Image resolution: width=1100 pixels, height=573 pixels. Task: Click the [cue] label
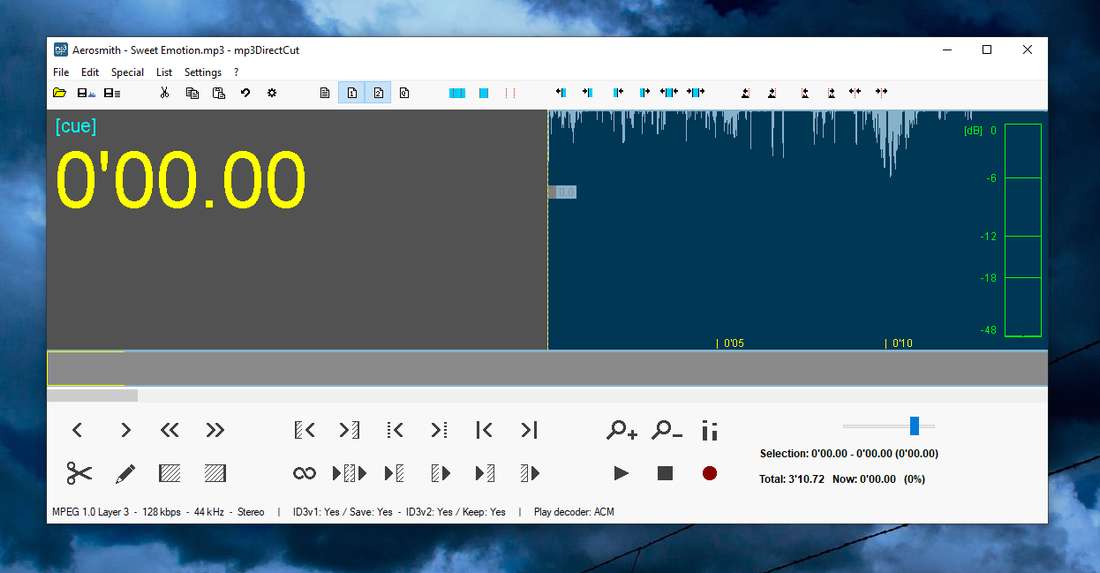(x=76, y=126)
